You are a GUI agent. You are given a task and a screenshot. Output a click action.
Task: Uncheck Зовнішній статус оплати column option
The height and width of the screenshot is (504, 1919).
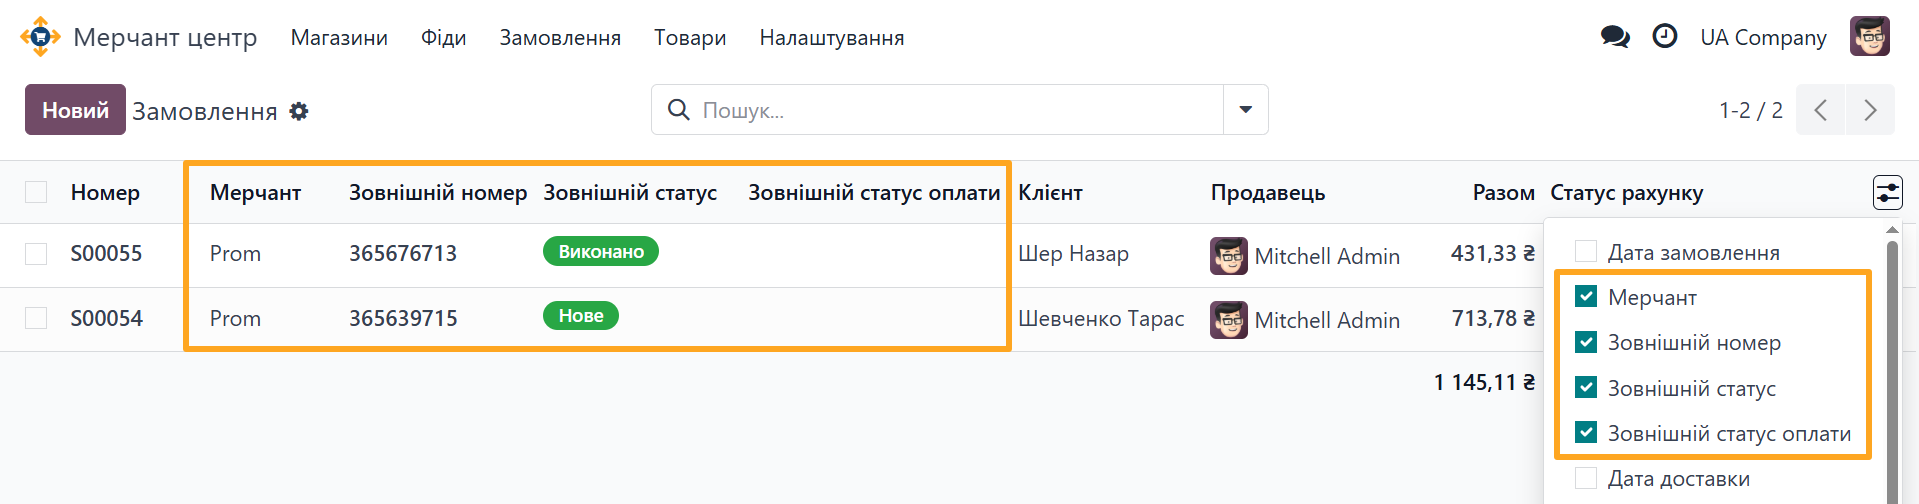[1586, 433]
